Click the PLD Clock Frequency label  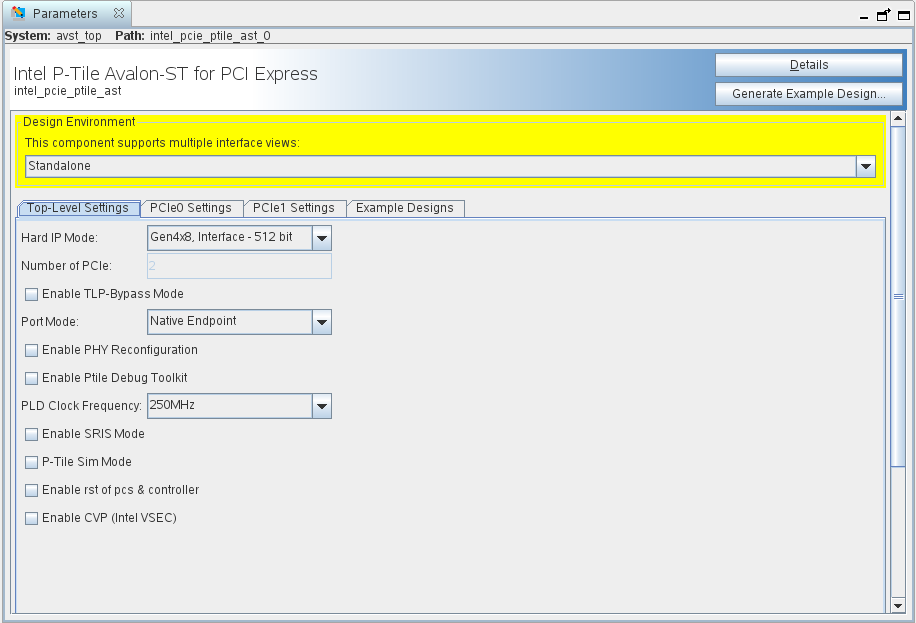click(81, 406)
